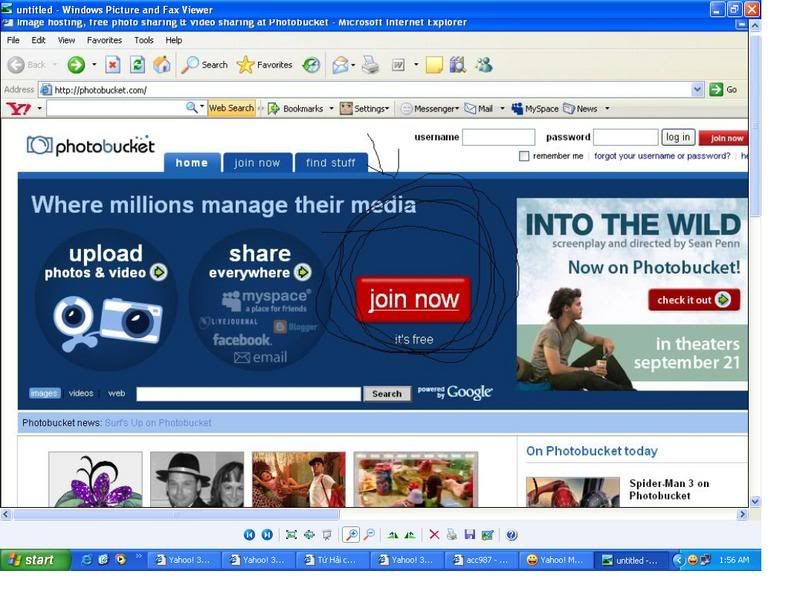This screenshot has height=600, width=800.
Task: Select the Zoom In magnifier tool
Action: coord(351,534)
